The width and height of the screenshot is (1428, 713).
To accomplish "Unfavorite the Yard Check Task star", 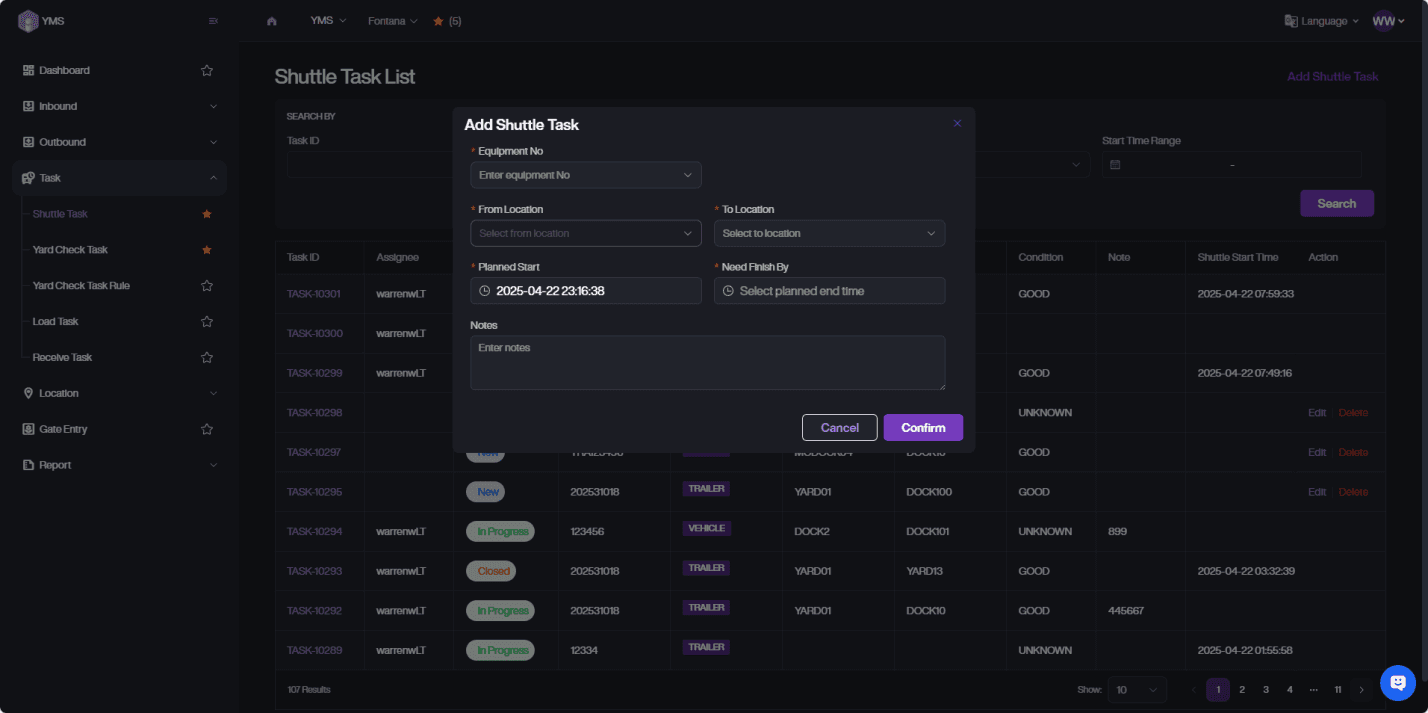I will tap(207, 250).
